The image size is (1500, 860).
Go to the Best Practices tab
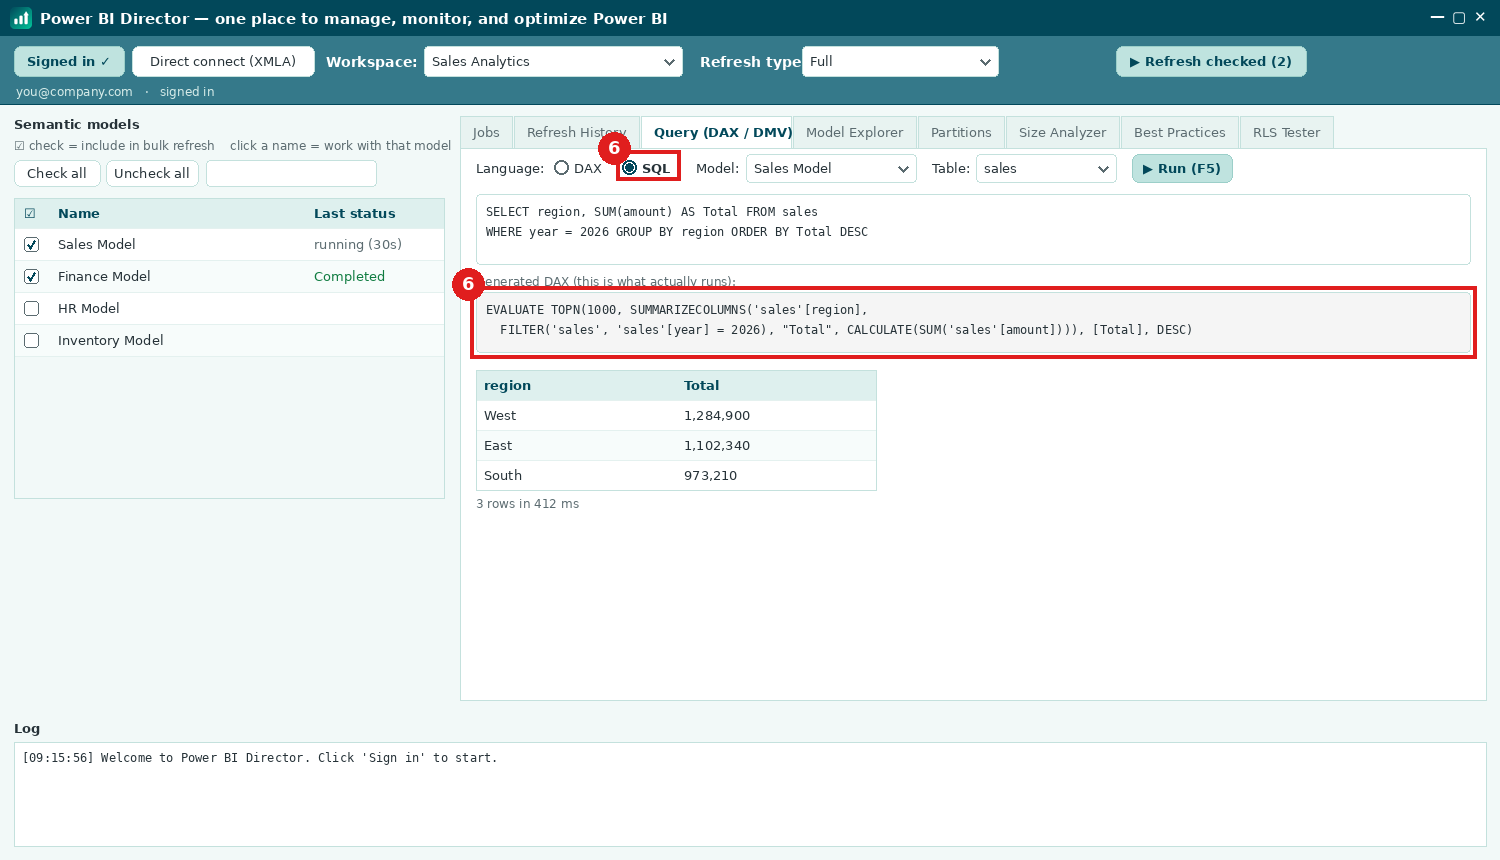1179,132
